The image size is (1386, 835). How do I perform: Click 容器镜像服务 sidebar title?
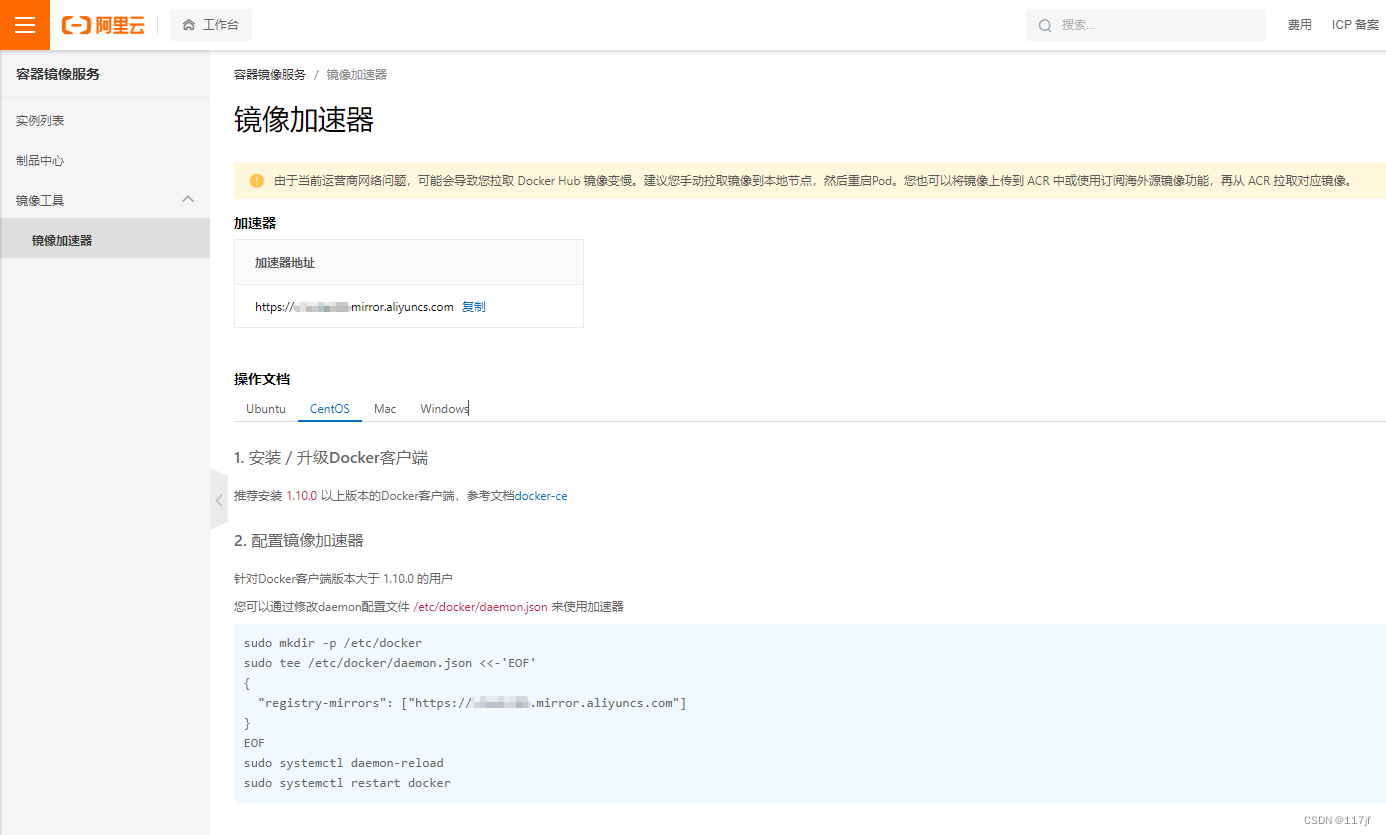58,74
